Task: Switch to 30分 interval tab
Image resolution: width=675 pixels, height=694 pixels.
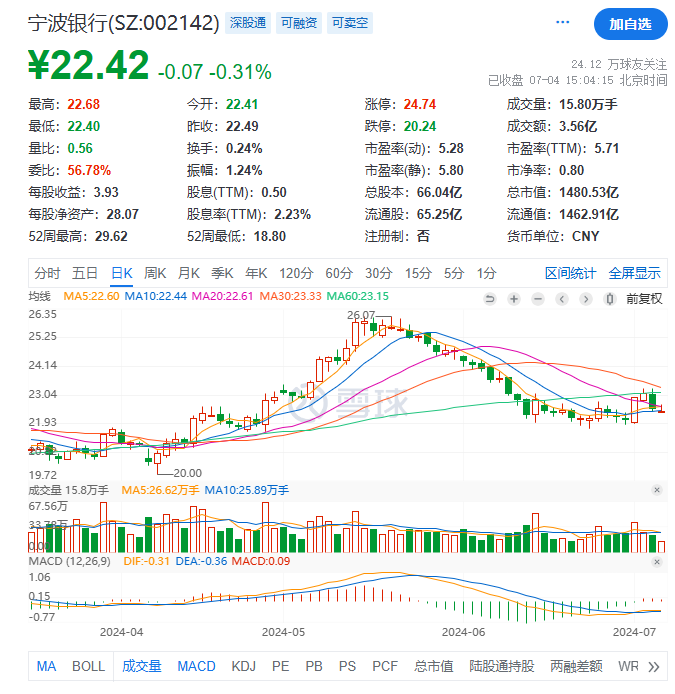Action: pyautogui.click(x=379, y=273)
